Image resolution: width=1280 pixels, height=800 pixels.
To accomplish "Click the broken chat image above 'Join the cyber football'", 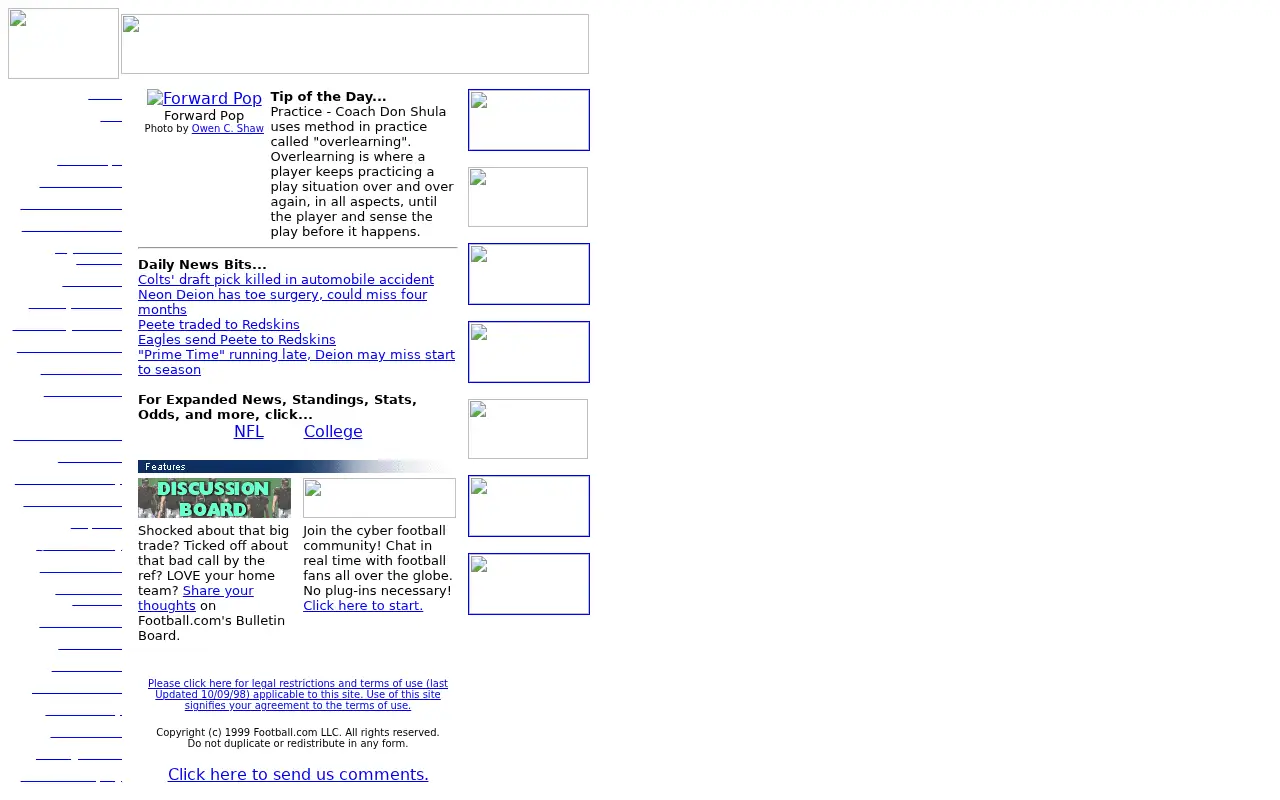I will coord(379,498).
